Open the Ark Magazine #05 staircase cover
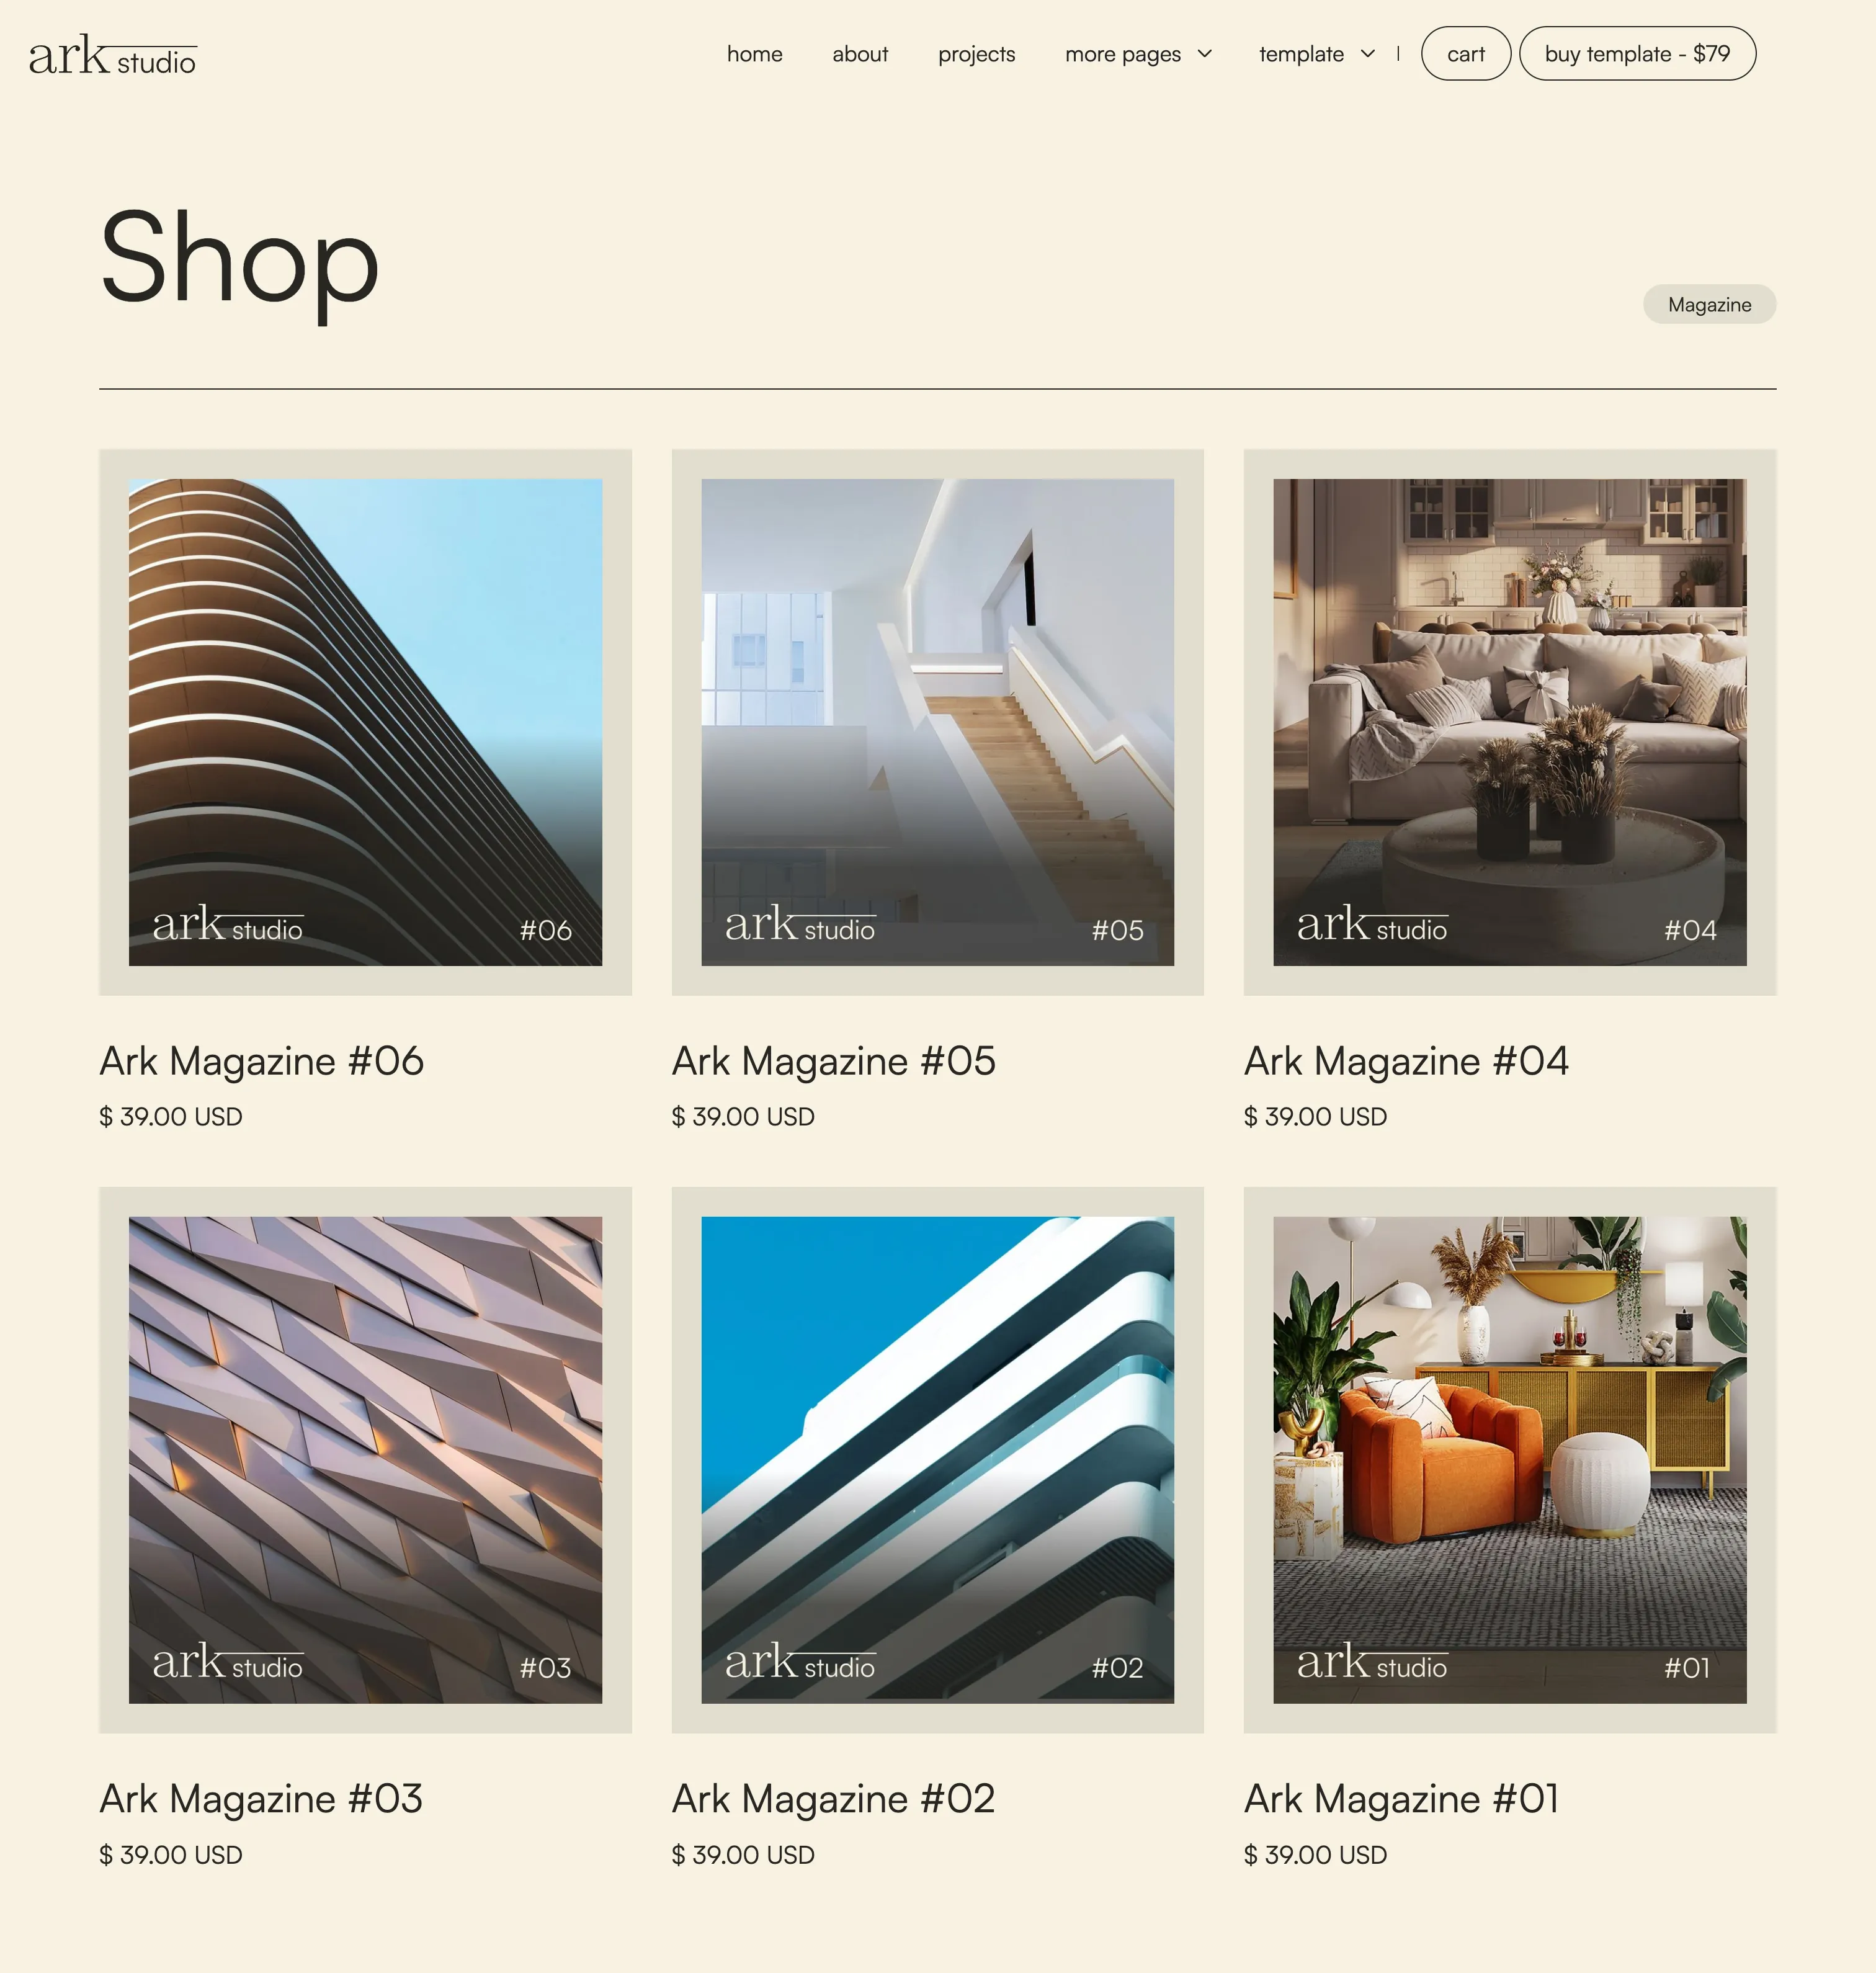Screen dimensions: 1876x1973 pos(937,722)
